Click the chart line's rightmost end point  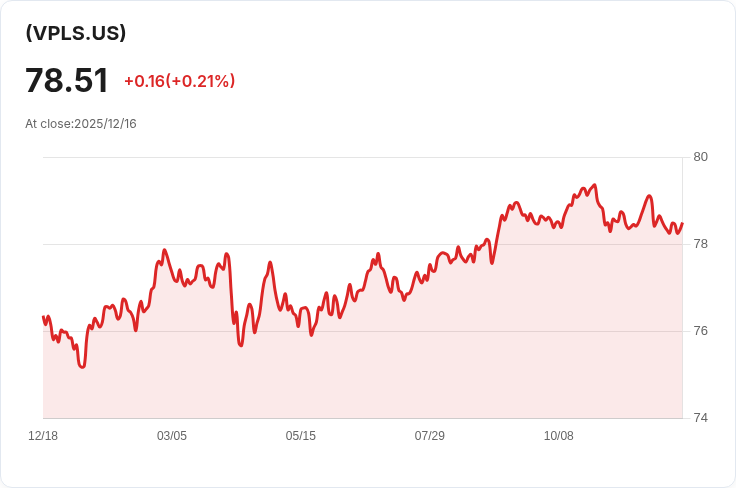682,224
